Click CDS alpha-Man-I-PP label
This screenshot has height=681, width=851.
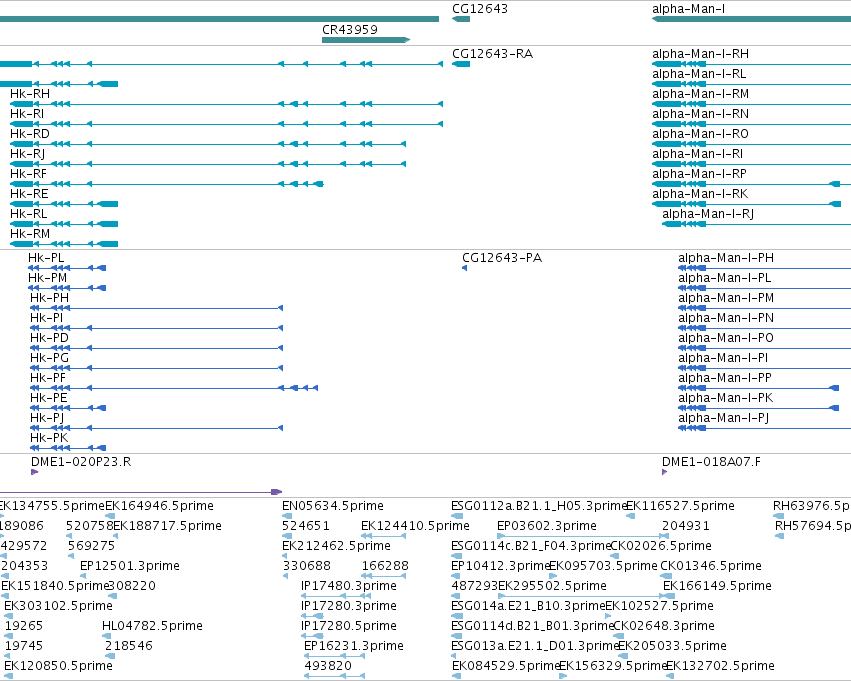pyautogui.click(x=725, y=379)
